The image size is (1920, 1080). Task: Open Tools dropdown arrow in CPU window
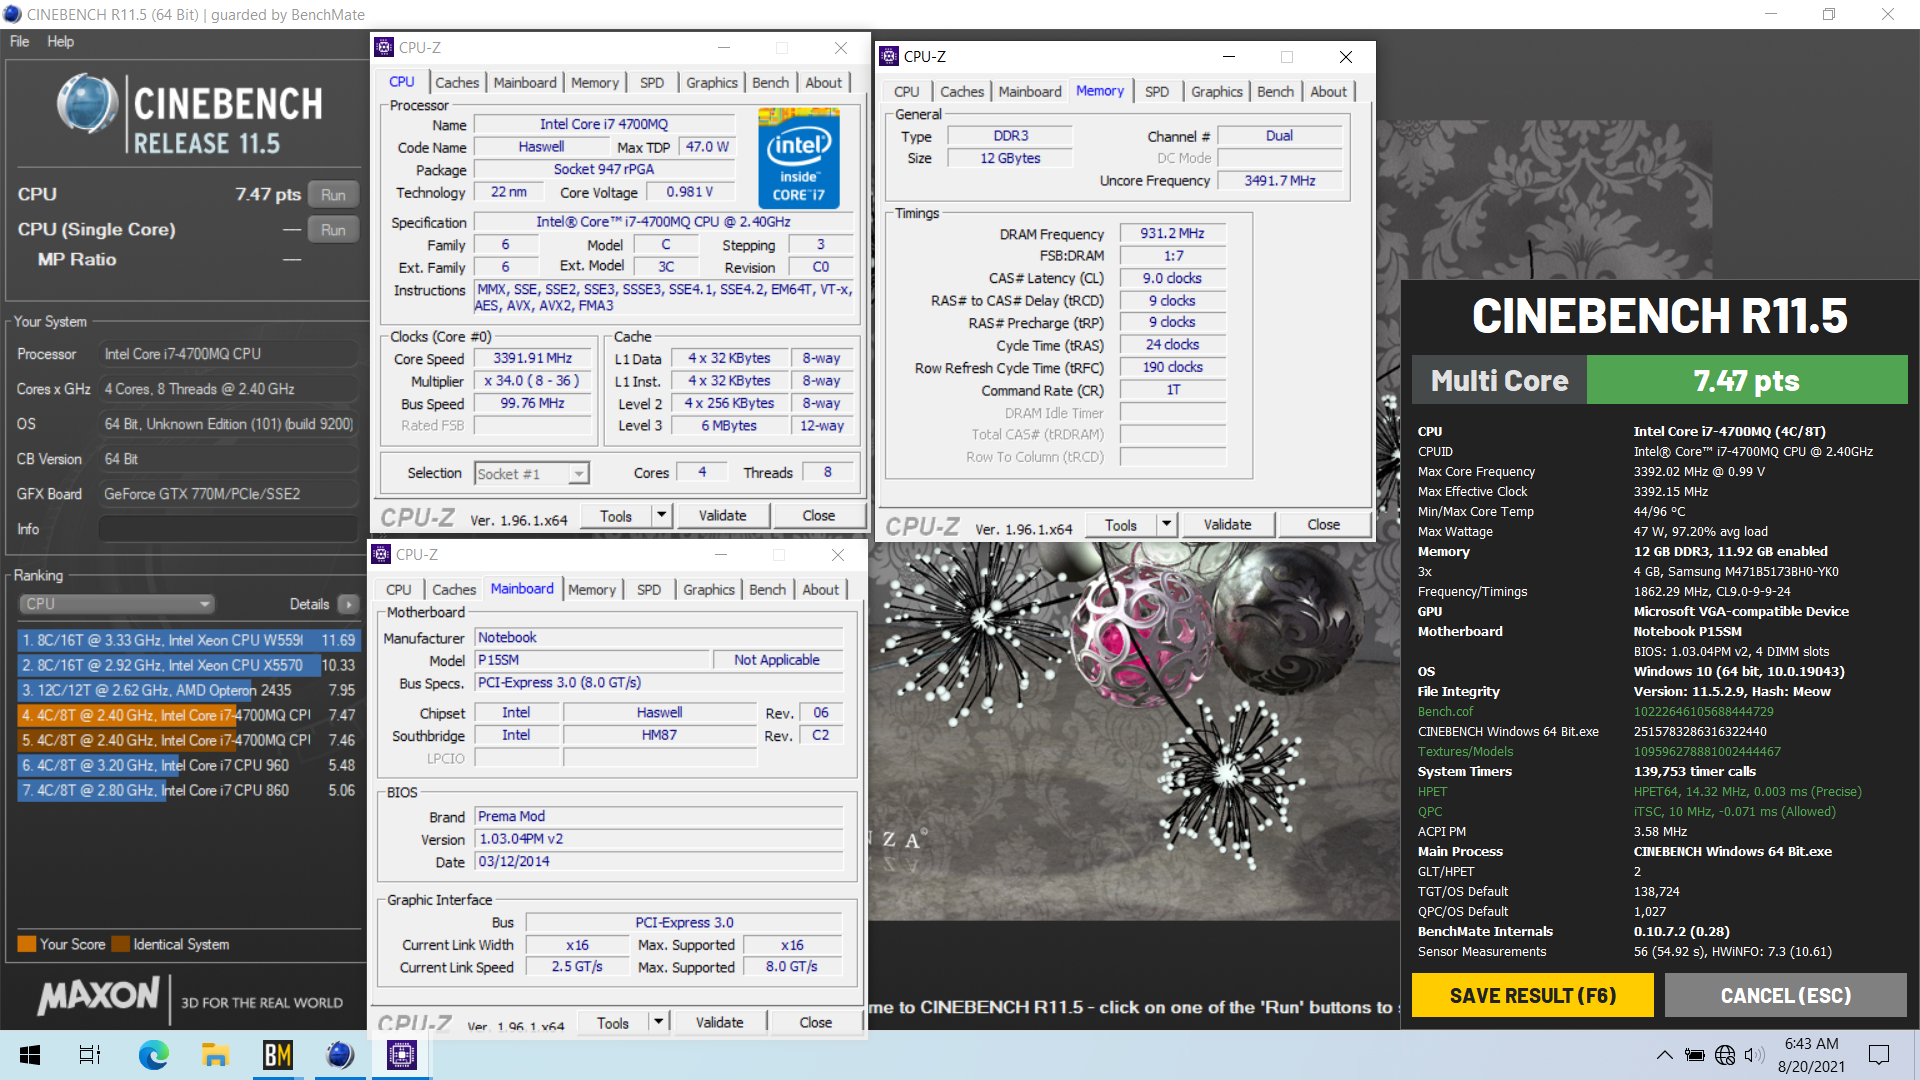coord(661,516)
